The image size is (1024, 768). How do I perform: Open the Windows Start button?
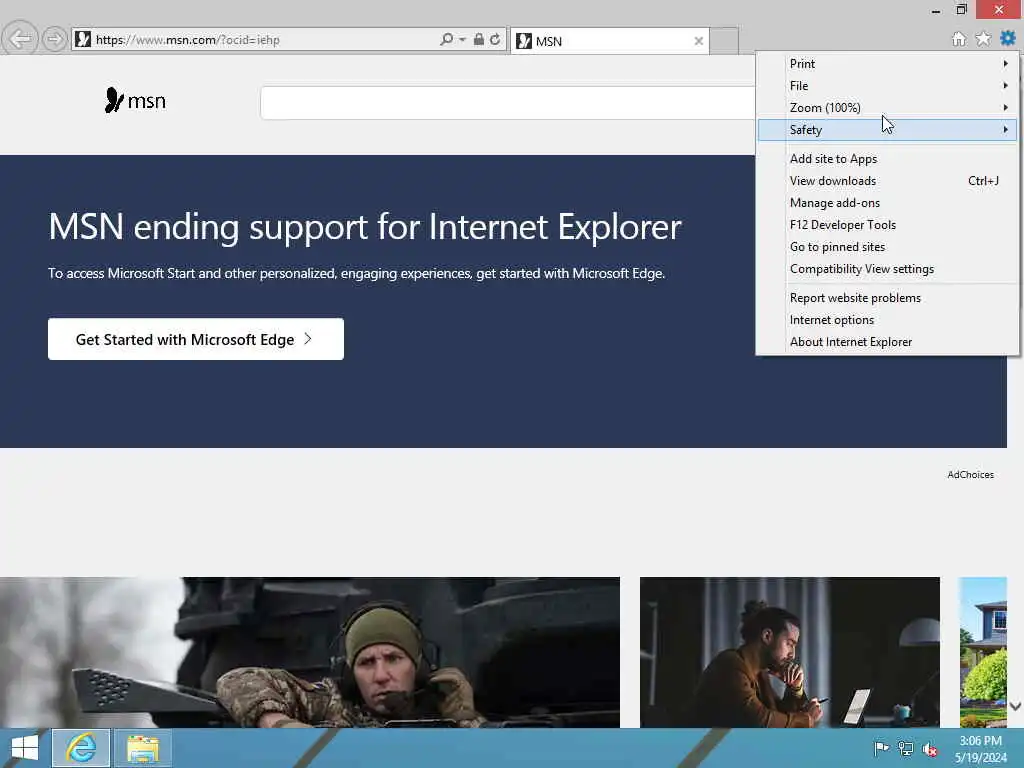pyautogui.click(x=25, y=748)
